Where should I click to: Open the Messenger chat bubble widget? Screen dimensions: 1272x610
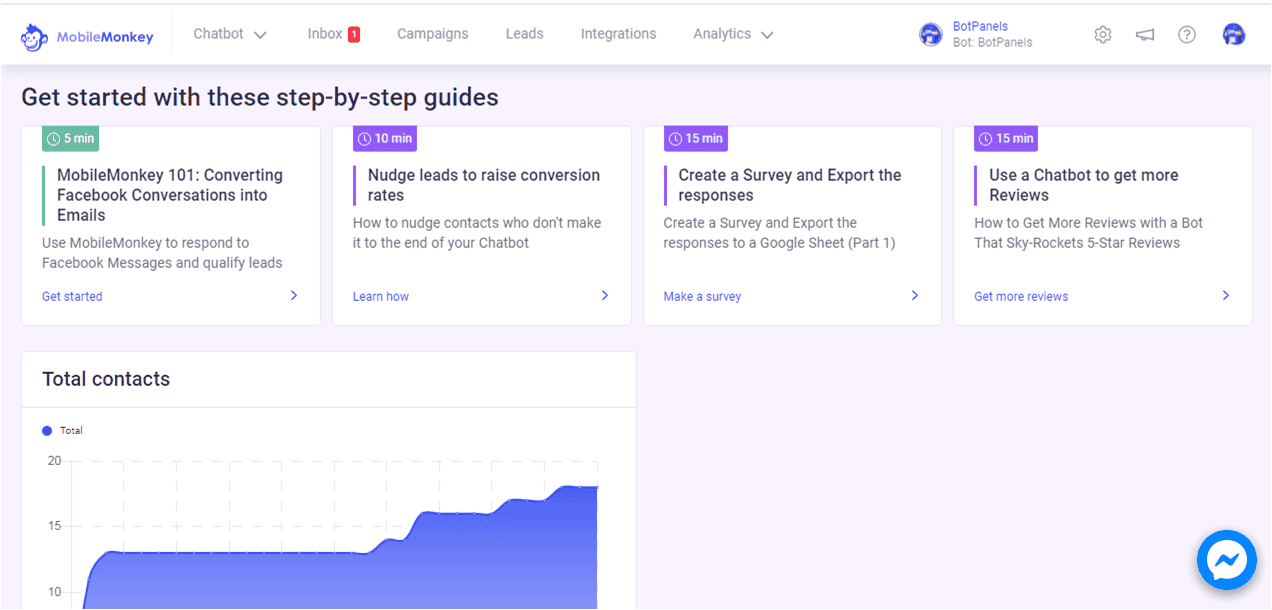[1227, 561]
